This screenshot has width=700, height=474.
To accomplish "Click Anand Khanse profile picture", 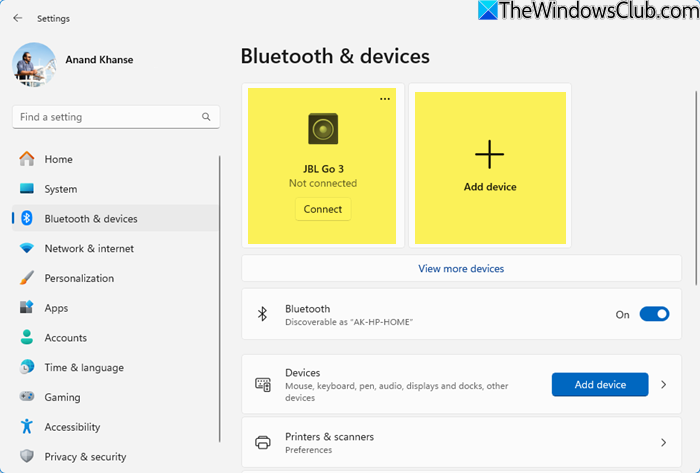I will 34,63.
